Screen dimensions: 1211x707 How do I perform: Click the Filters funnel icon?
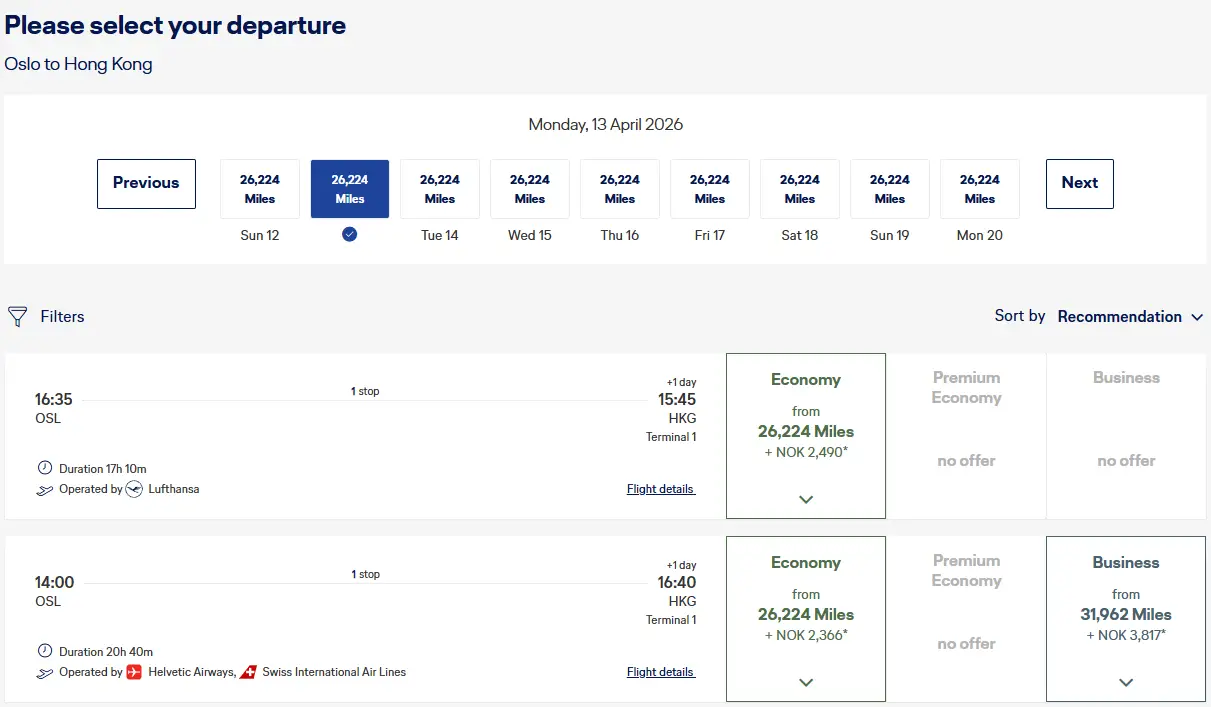pos(17,317)
